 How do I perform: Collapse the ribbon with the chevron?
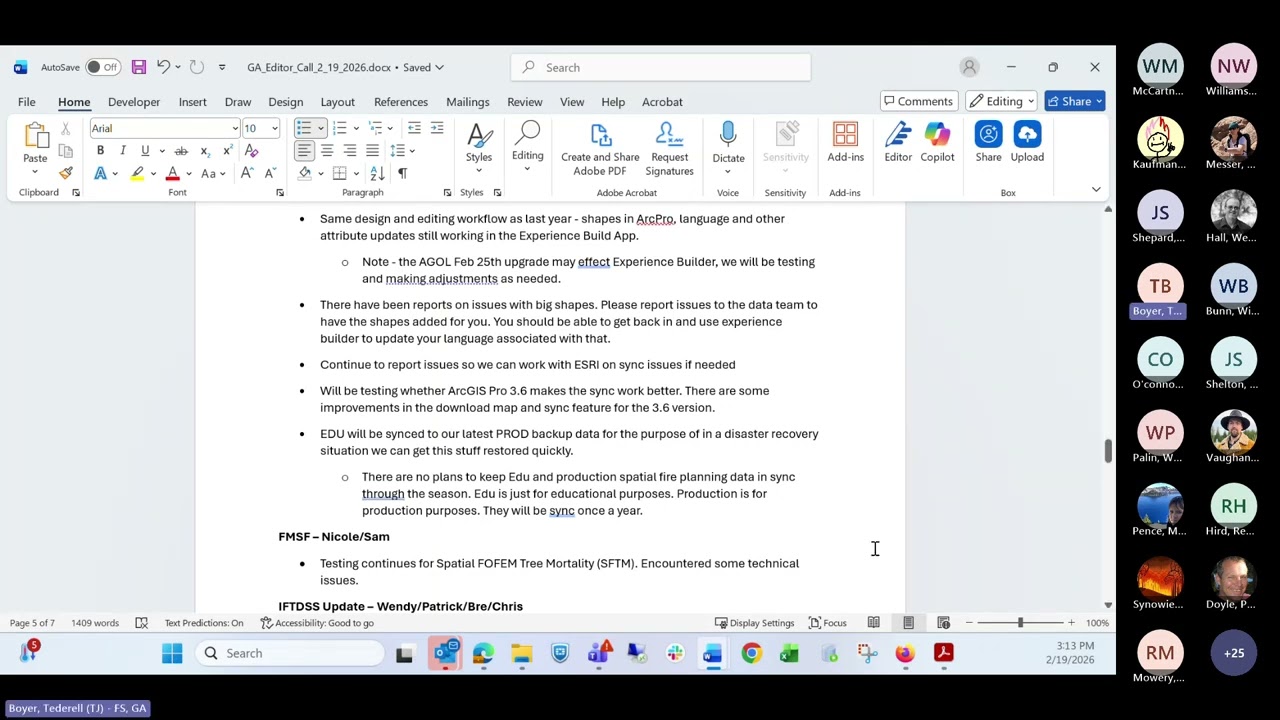(1096, 190)
